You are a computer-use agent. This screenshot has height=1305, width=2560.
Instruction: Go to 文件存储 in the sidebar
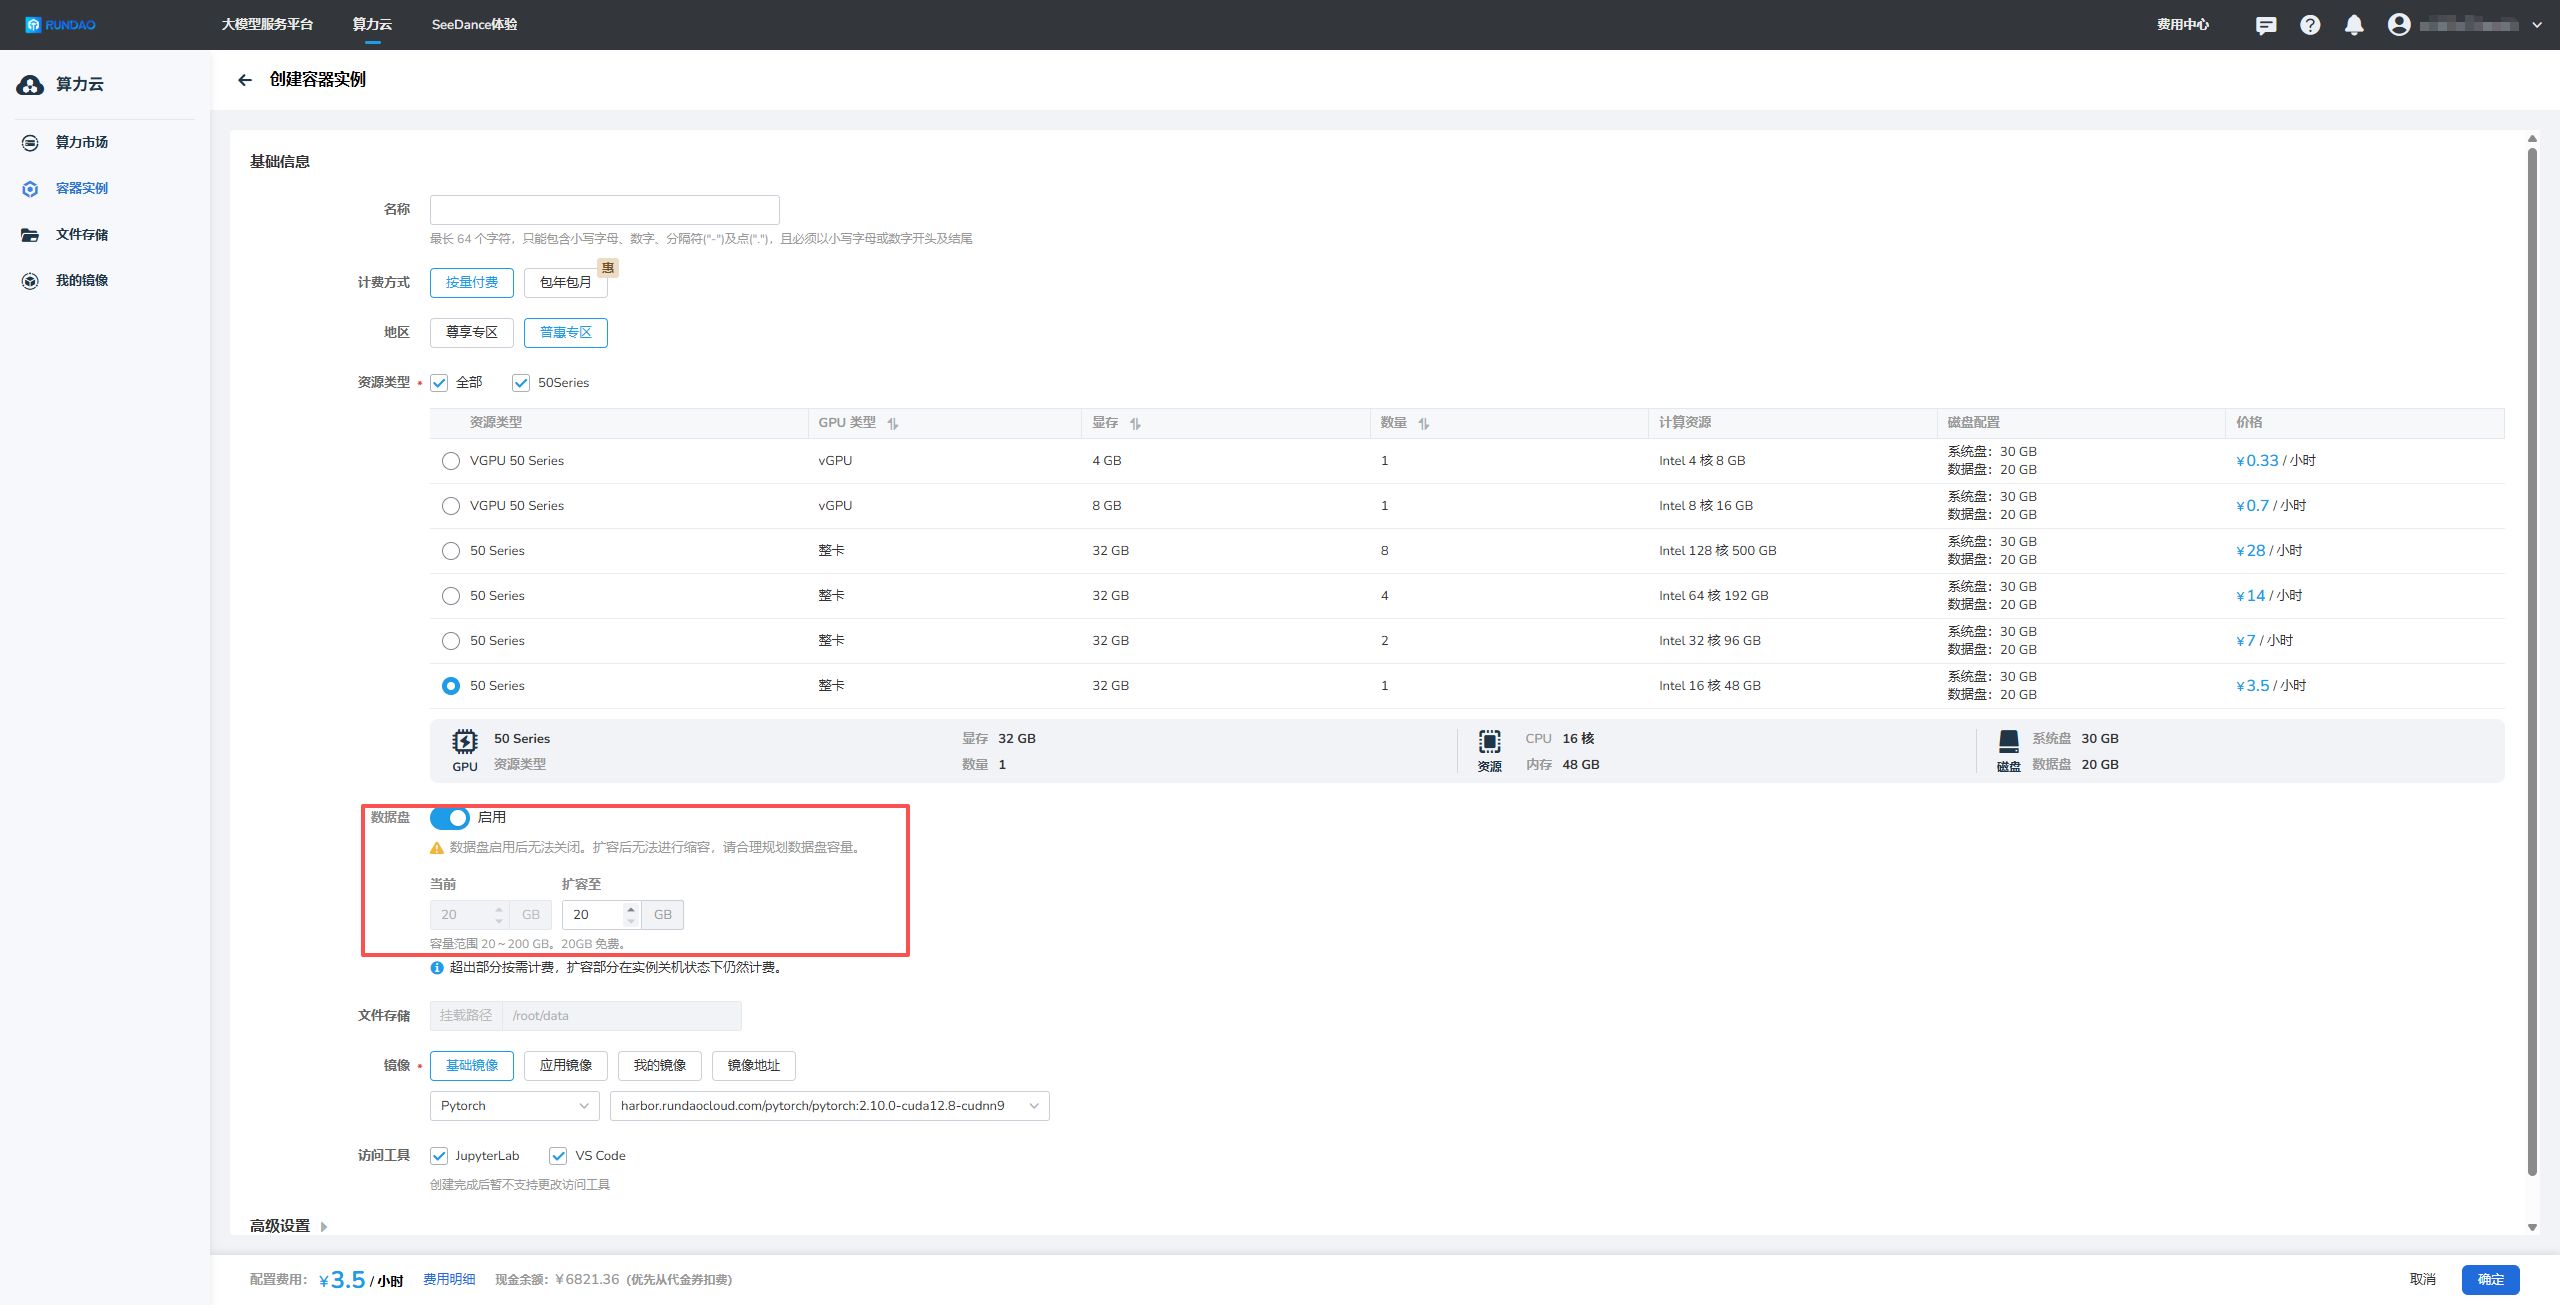[82, 235]
